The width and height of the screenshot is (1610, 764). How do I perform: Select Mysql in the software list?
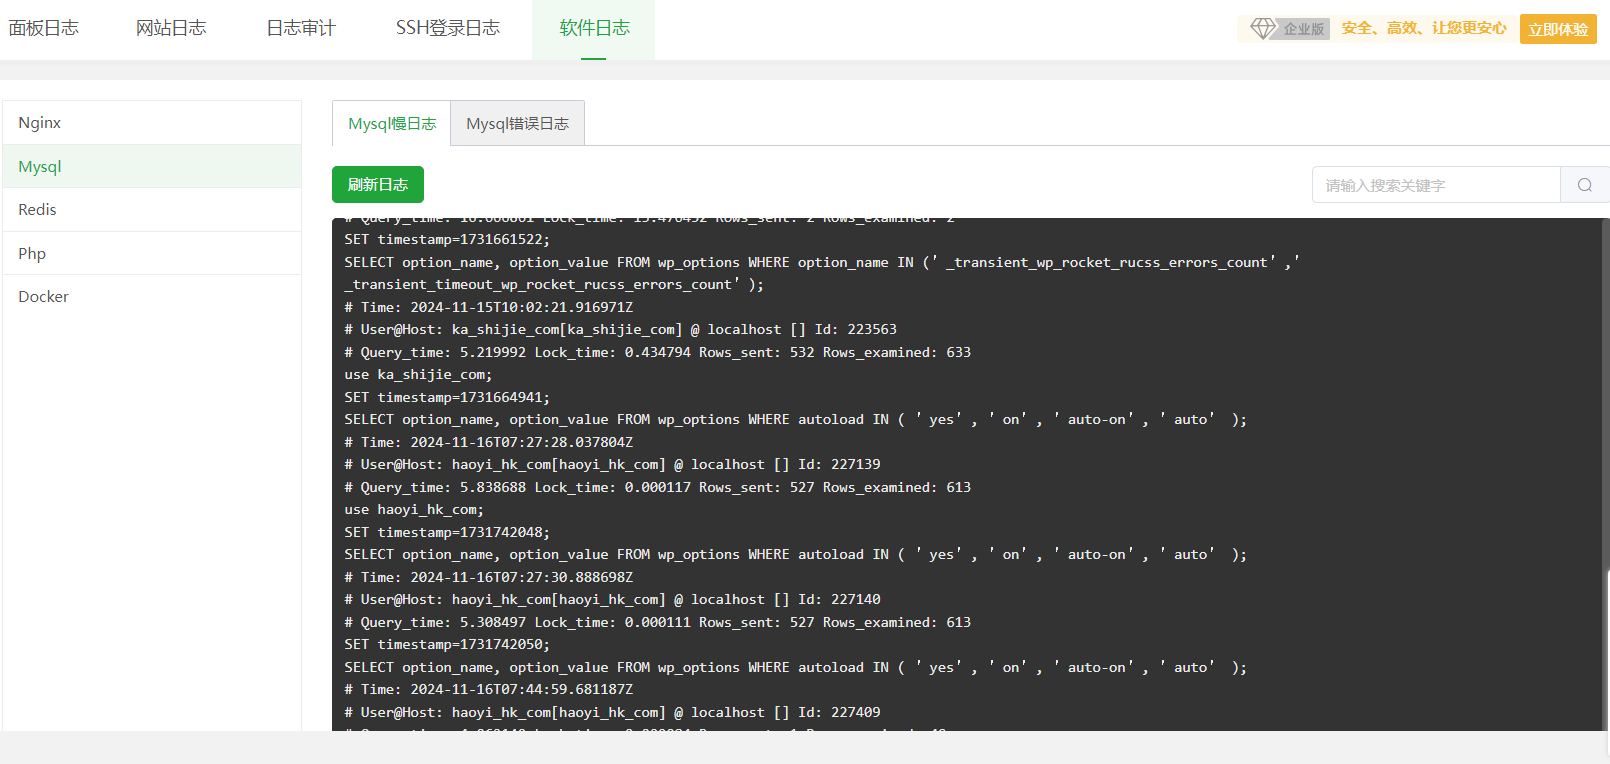152,166
